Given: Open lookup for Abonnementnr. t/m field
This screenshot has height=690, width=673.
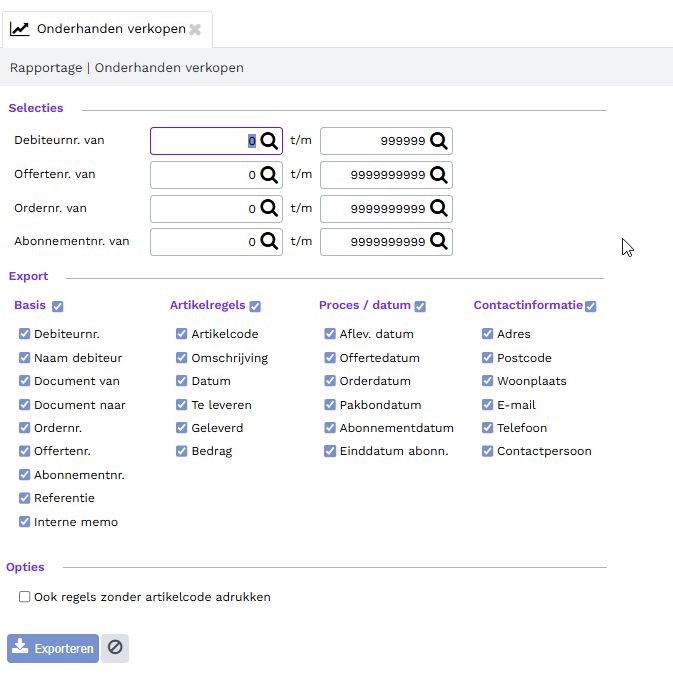Looking at the screenshot, I should (x=439, y=241).
